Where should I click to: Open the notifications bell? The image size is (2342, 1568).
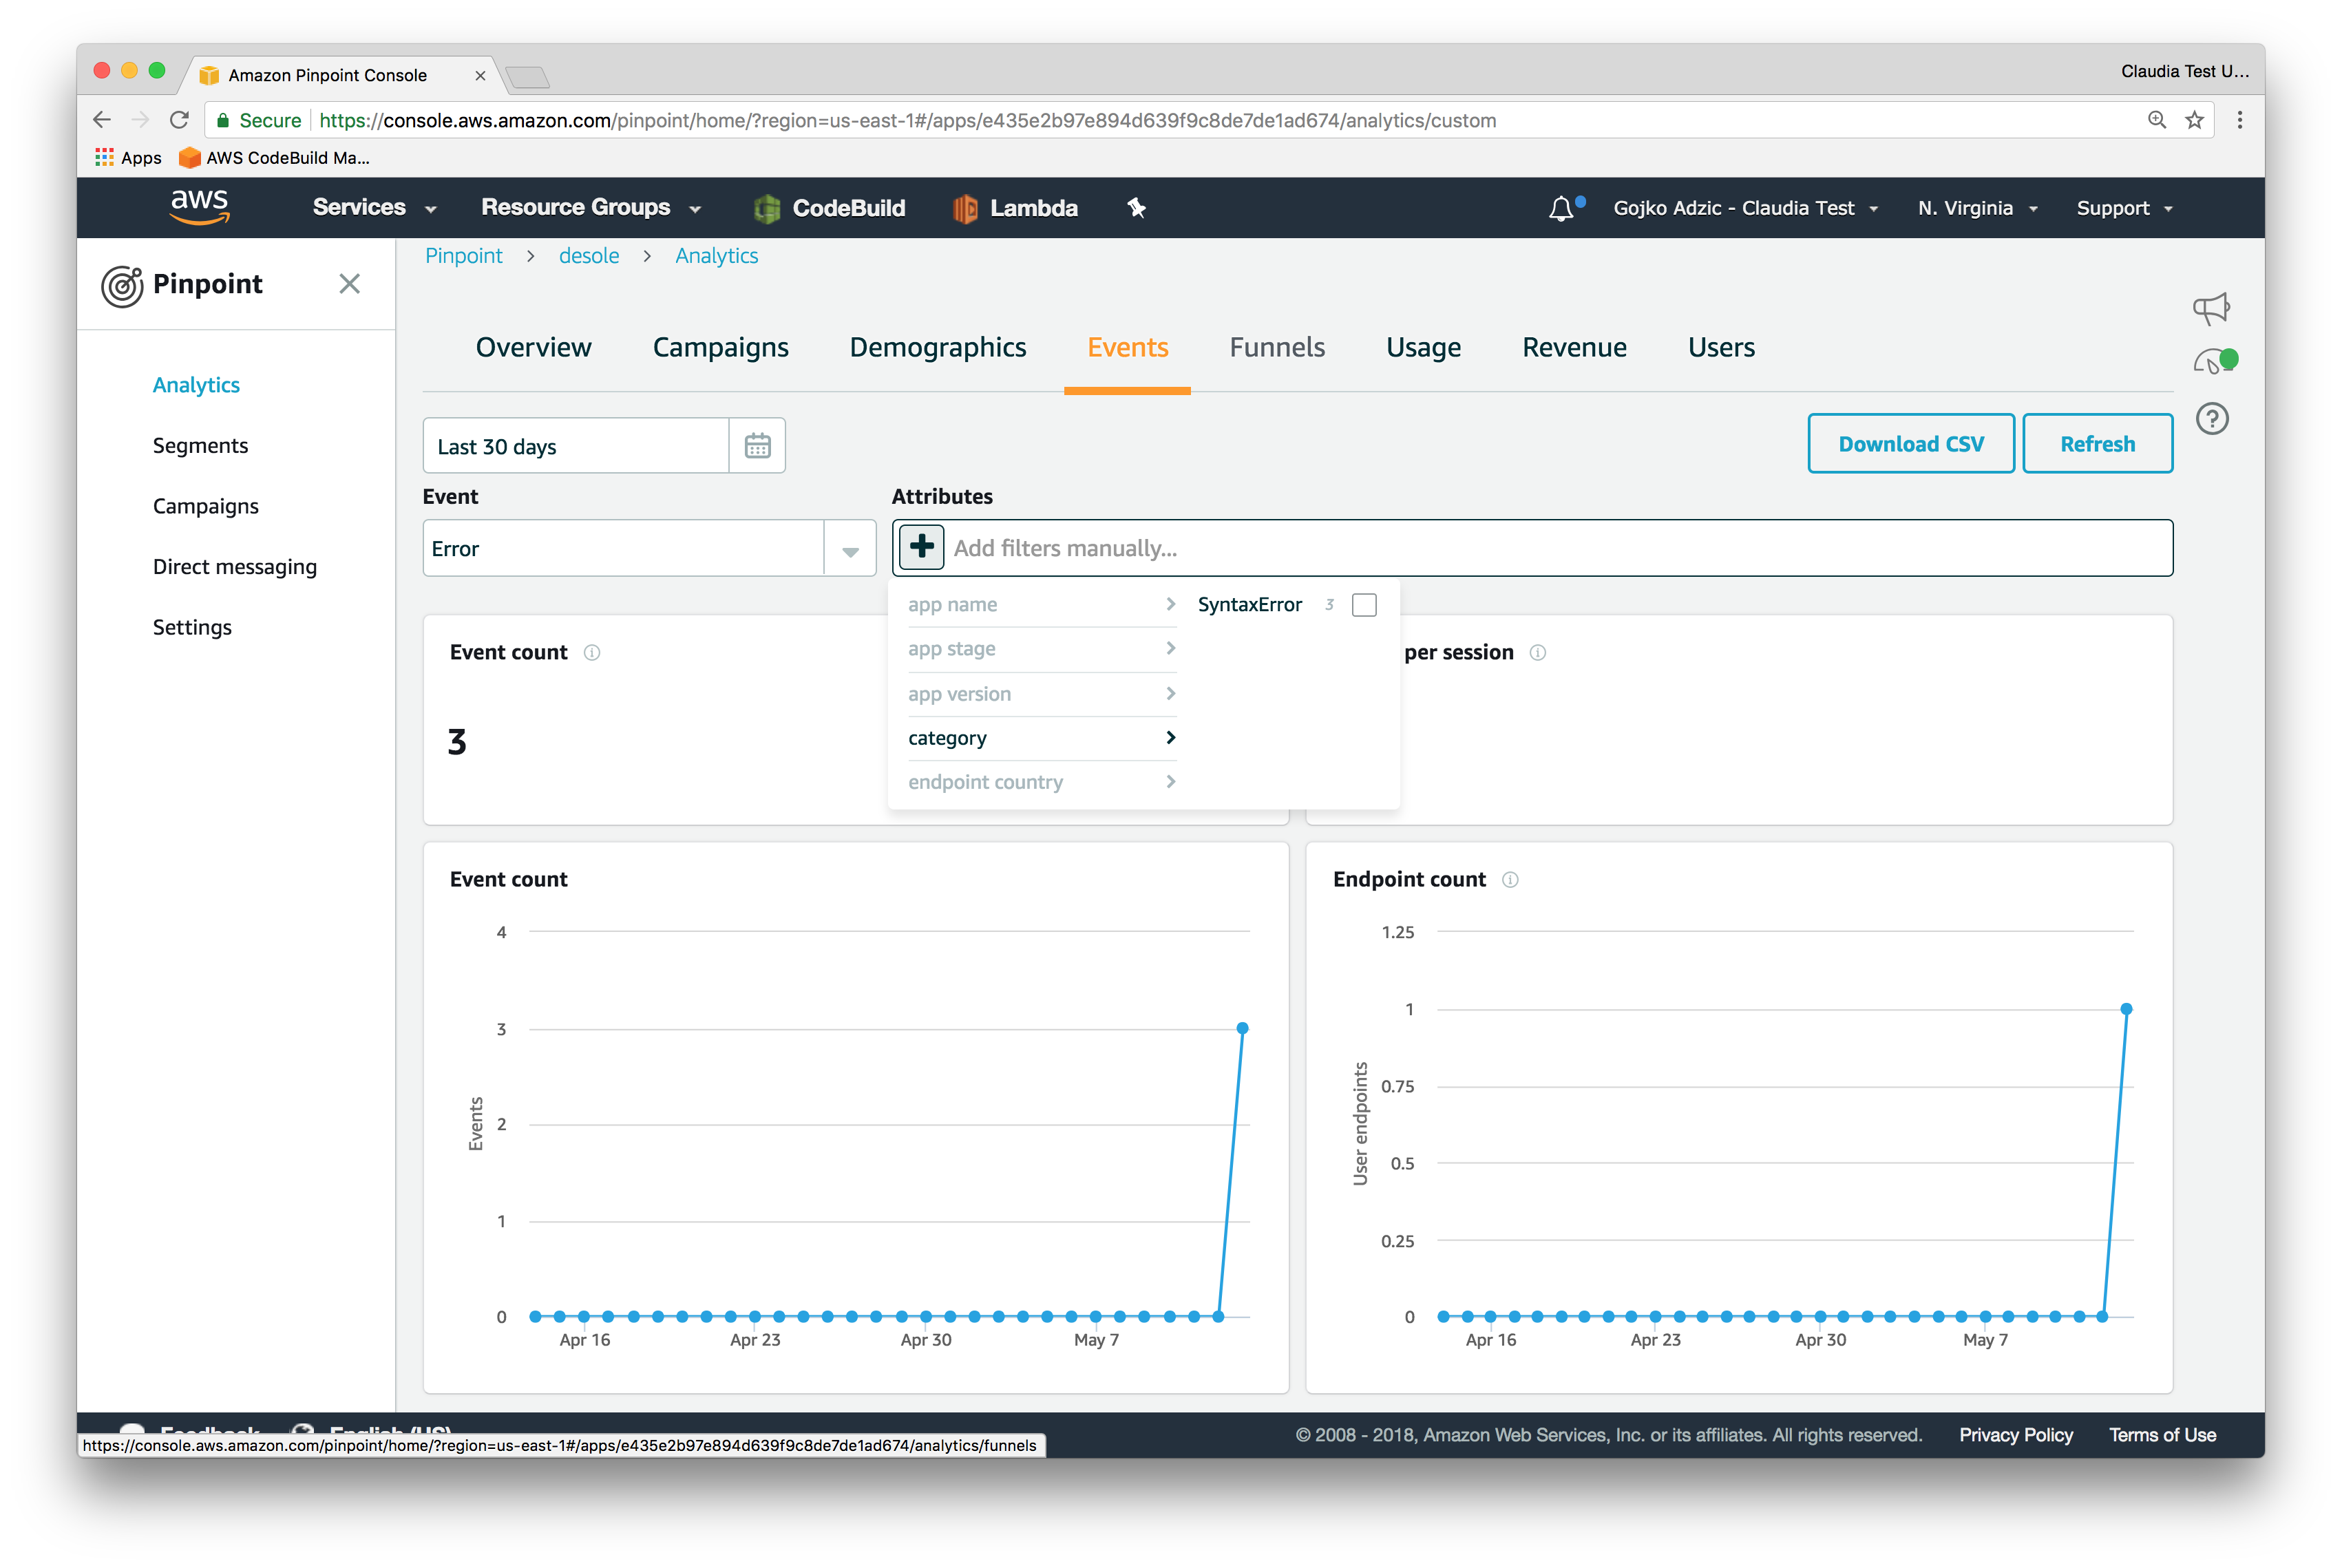[x=1561, y=208]
